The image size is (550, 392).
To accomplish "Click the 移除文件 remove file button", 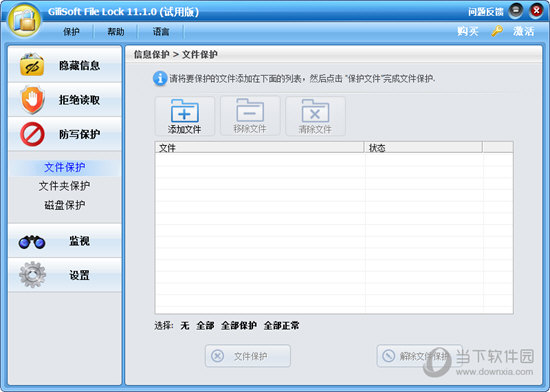I will [250, 116].
